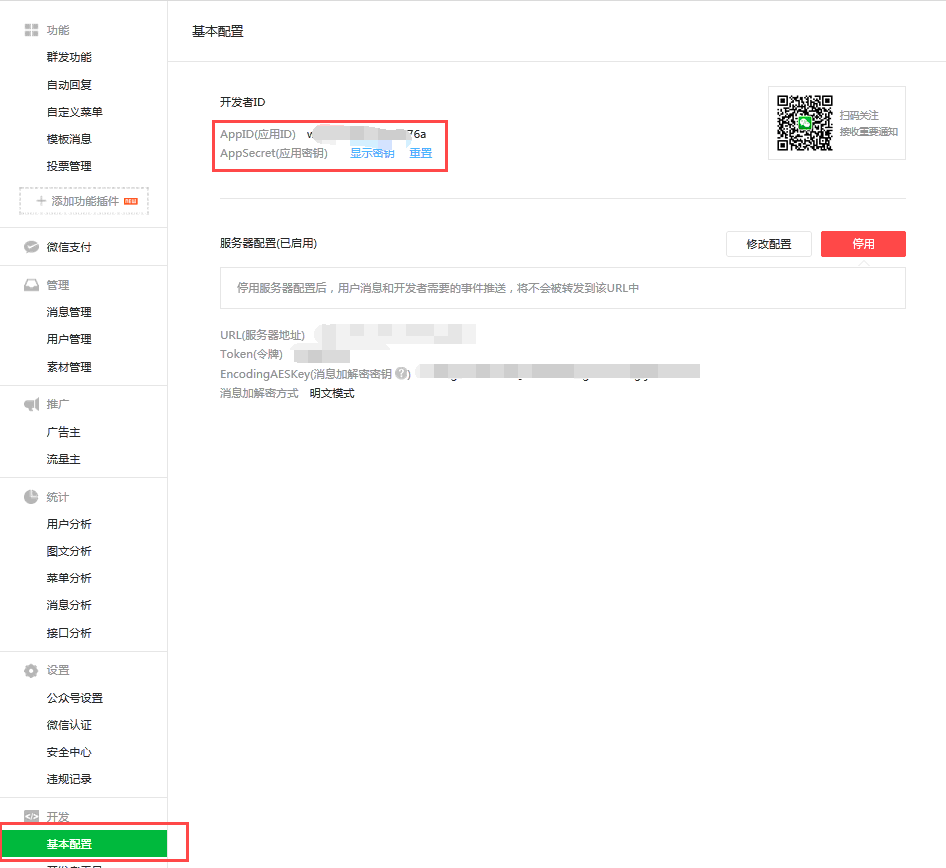This screenshot has width=946, height=868.
Task: Click the 开发 section header text
Action: click(x=58, y=817)
